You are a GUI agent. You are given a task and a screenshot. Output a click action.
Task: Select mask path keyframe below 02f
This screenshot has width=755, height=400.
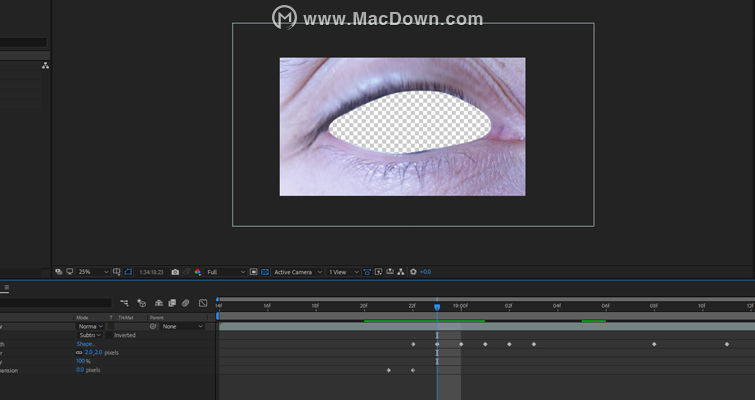click(x=509, y=344)
